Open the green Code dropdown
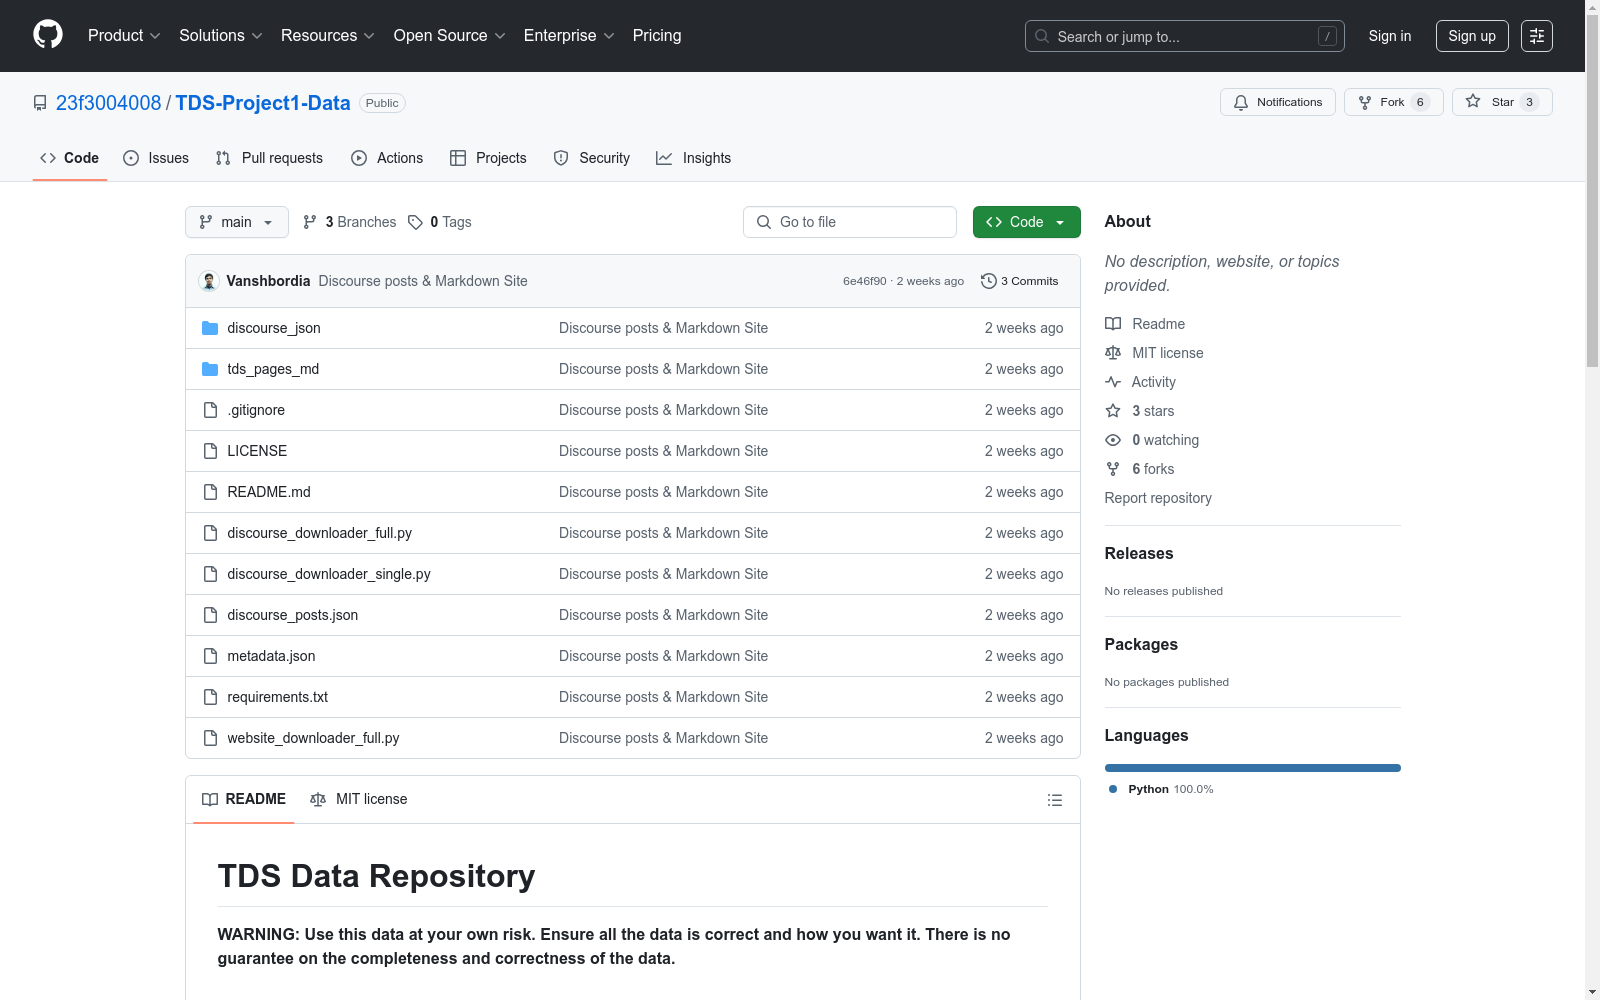Viewport: 1600px width, 1000px height. [x=1026, y=222]
